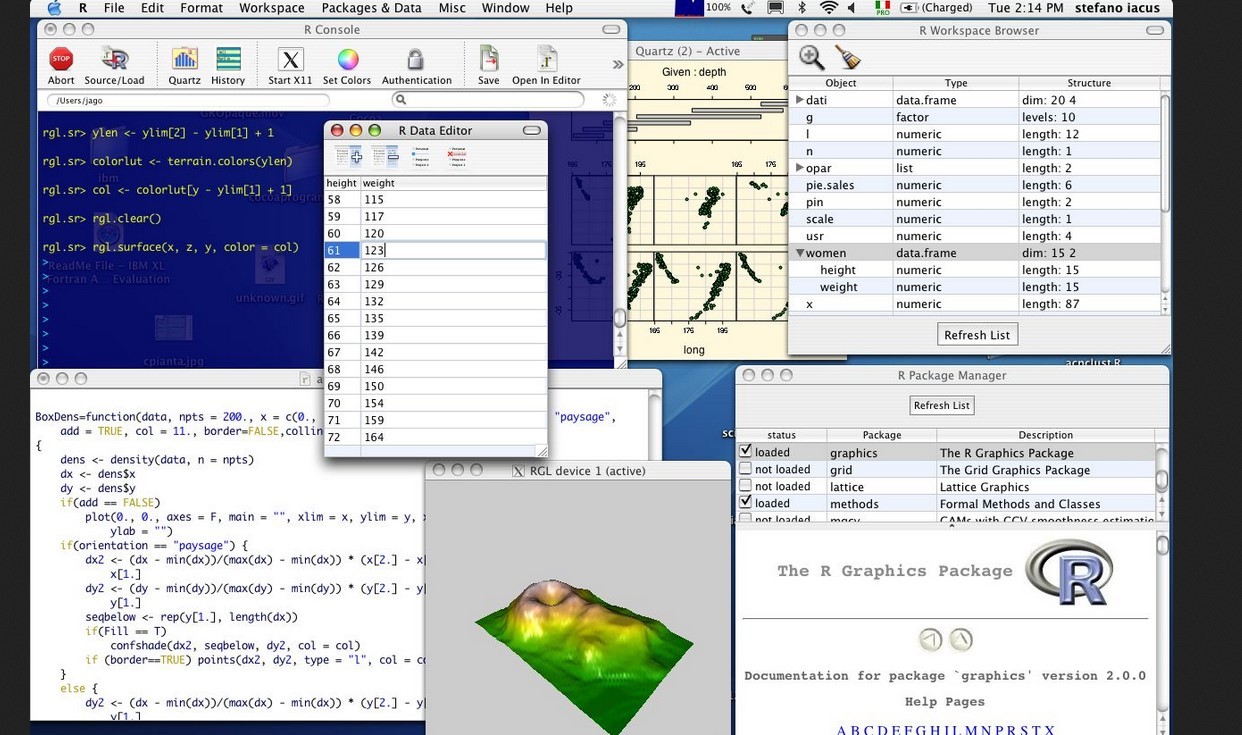Viewport: 1242px width, 735px height.
Task: Toggle the graphics package loaded checkbox
Action: (x=745, y=452)
